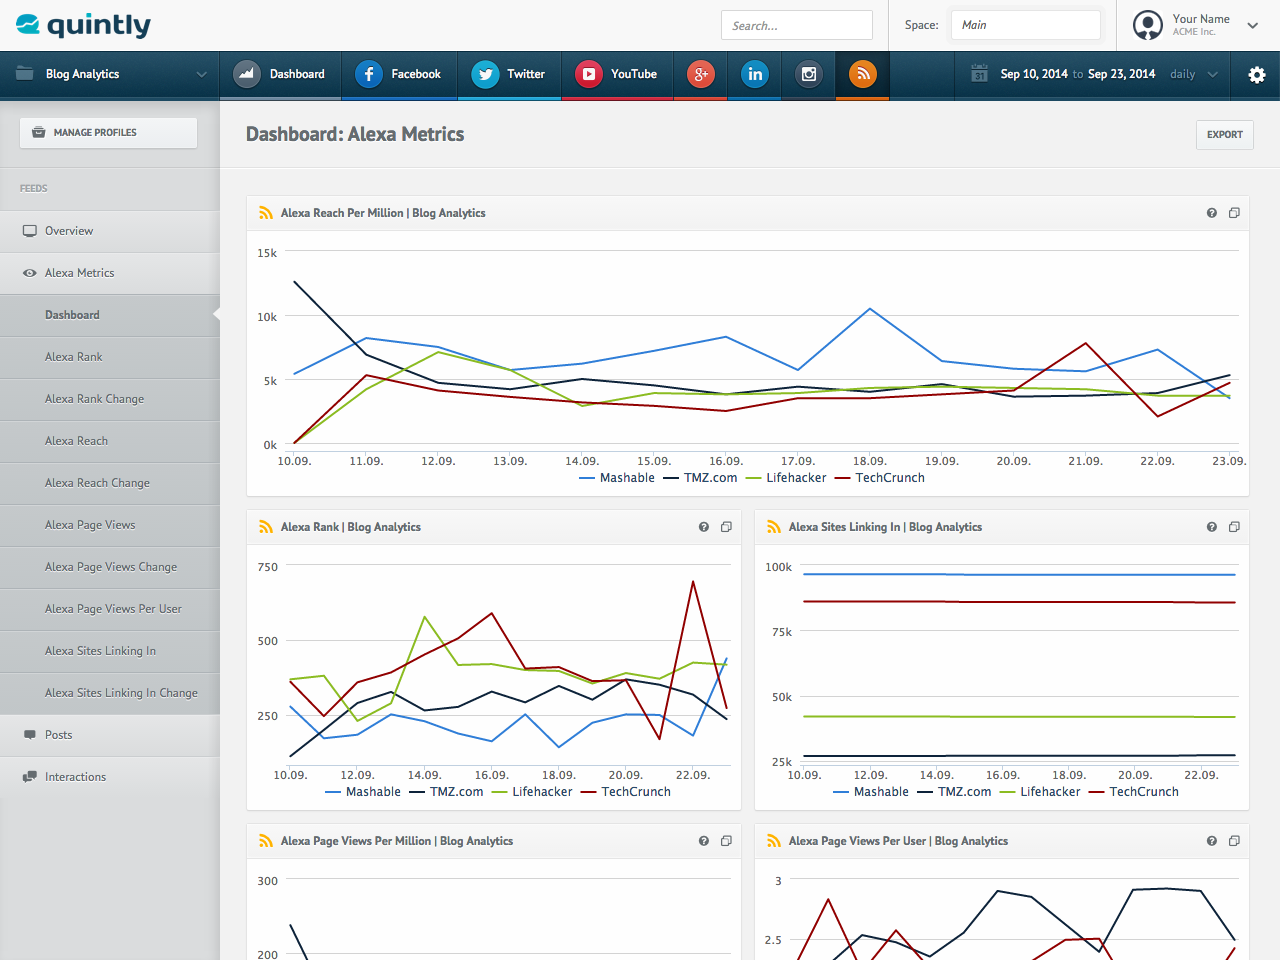Viewport: 1280px width, 960px height.
Task: Open the Sep 10 – Sep 23, 2014 date range
Action: (x=1078, y=74)
